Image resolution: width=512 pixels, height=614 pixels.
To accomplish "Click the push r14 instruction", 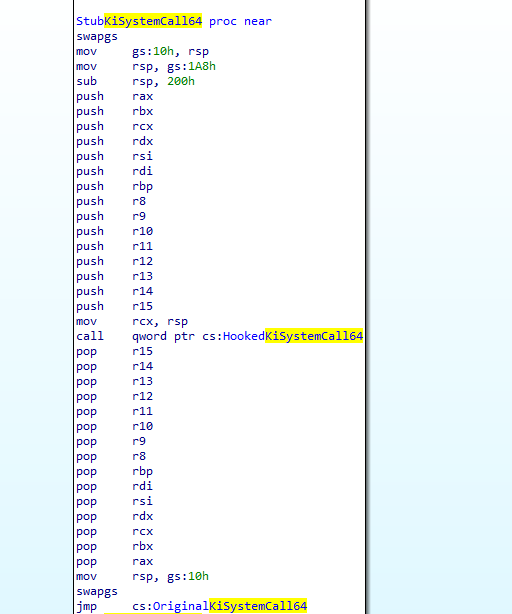I will pos(114,291).
